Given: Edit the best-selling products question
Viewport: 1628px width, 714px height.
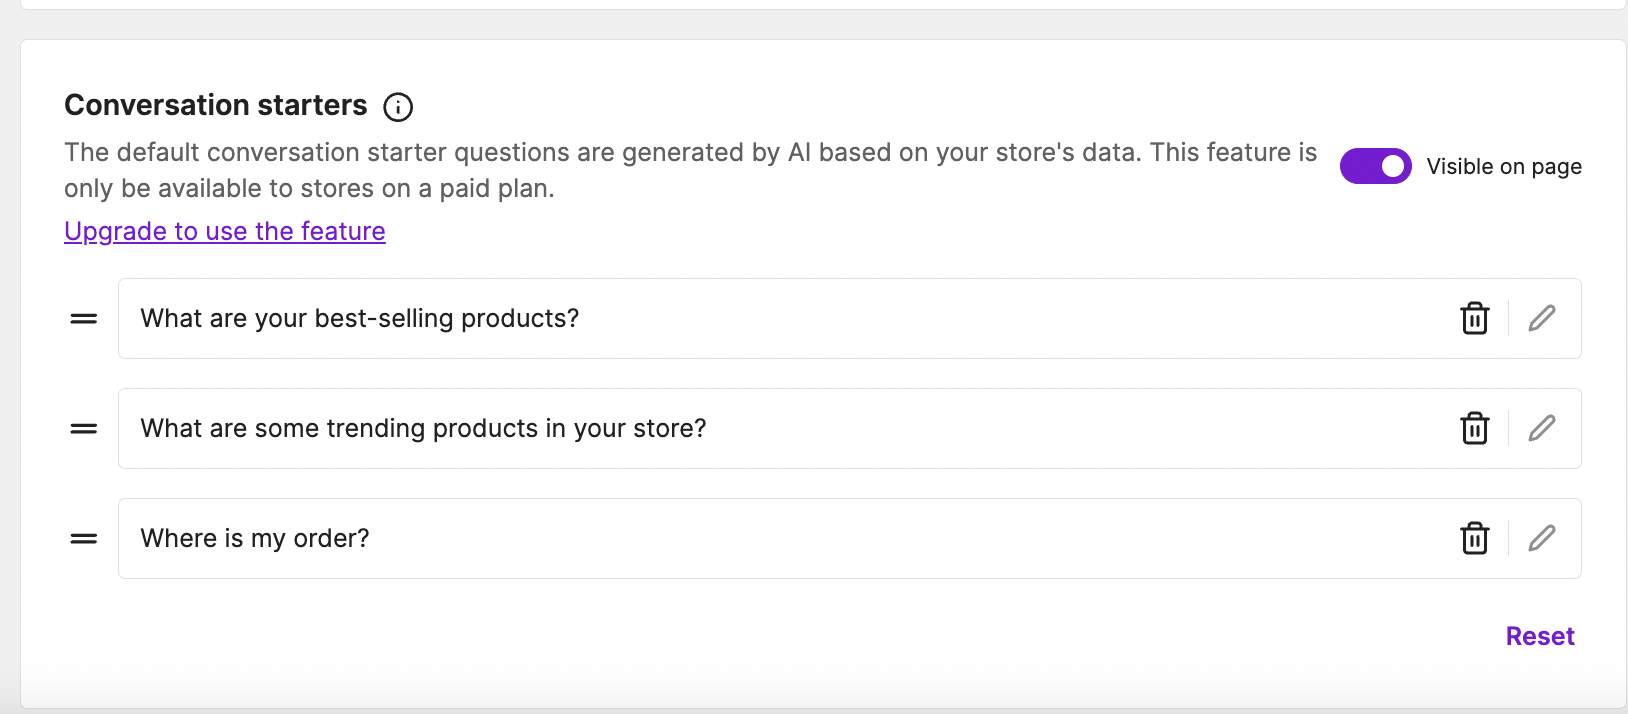Looking at the screenshot, I should pyautogui.click(x=1542, y=319).
